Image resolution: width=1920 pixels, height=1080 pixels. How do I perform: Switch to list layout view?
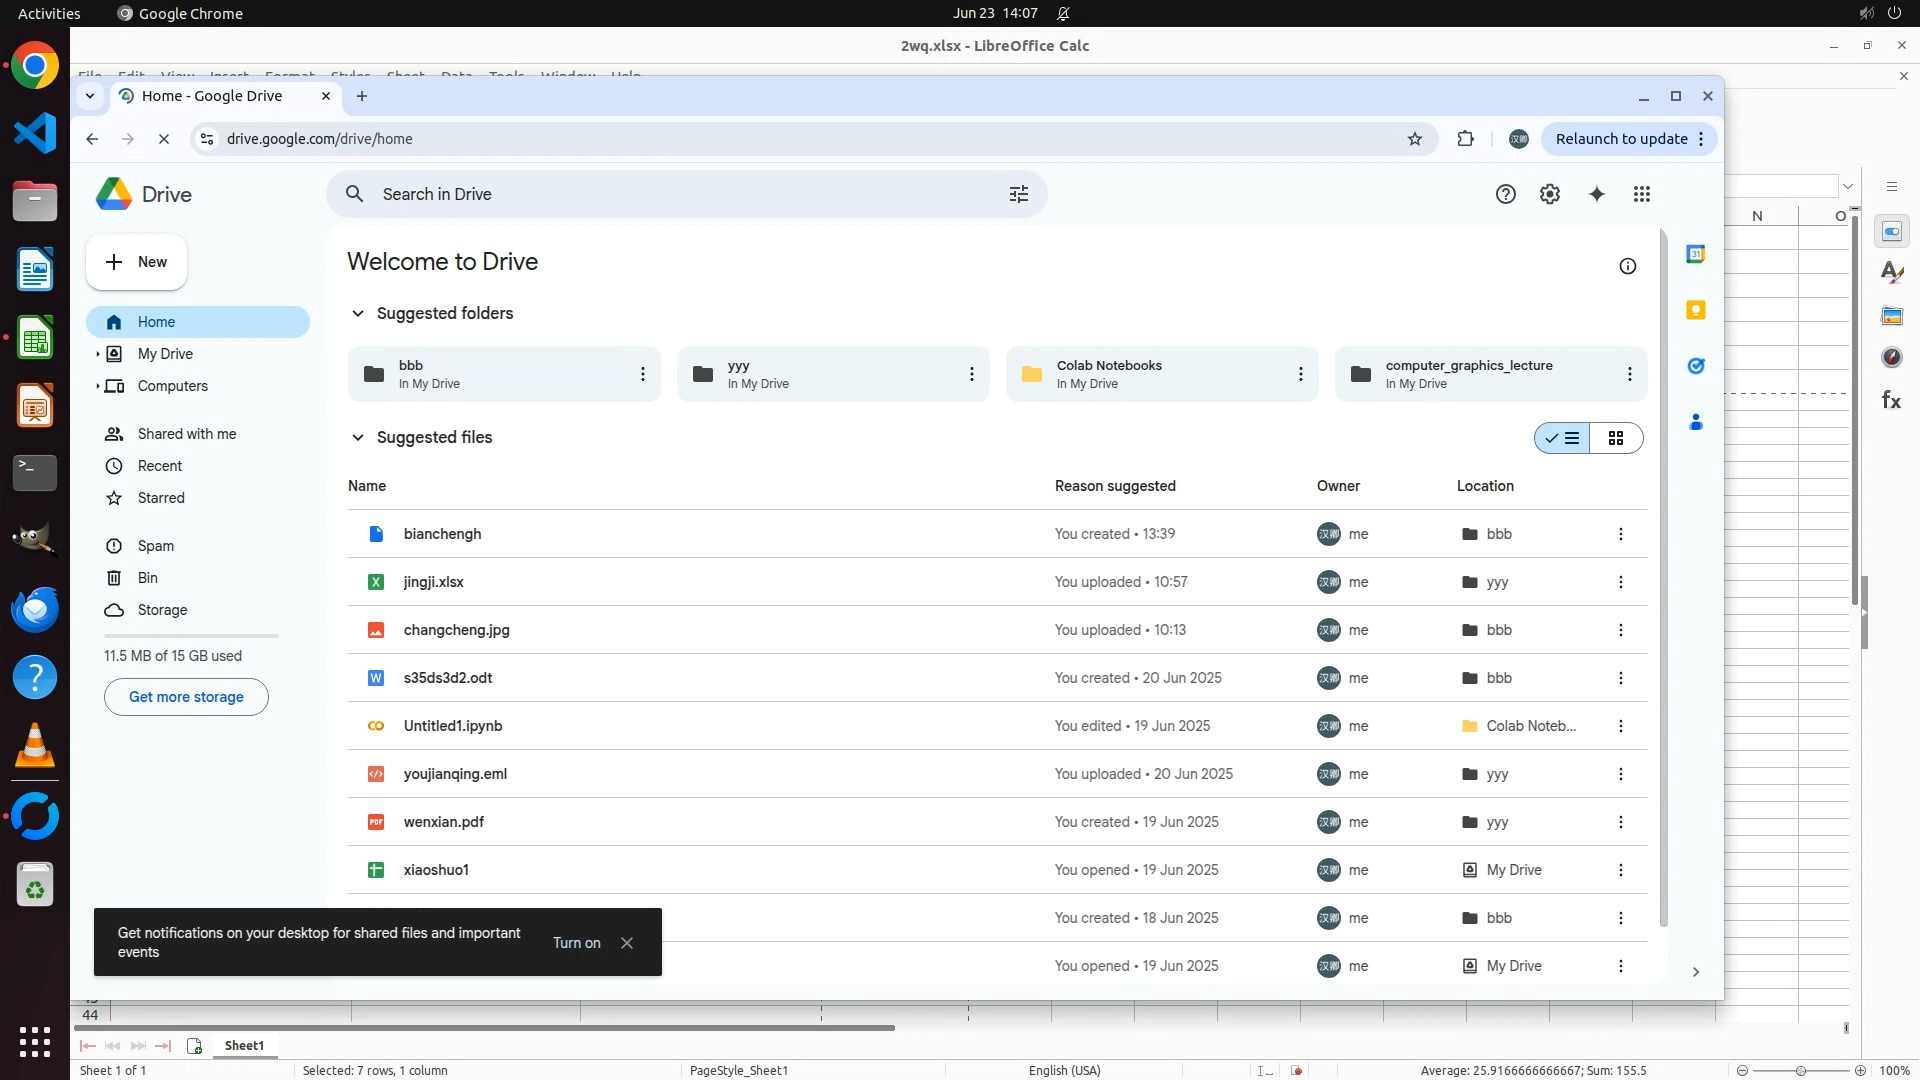point(1562,438)
